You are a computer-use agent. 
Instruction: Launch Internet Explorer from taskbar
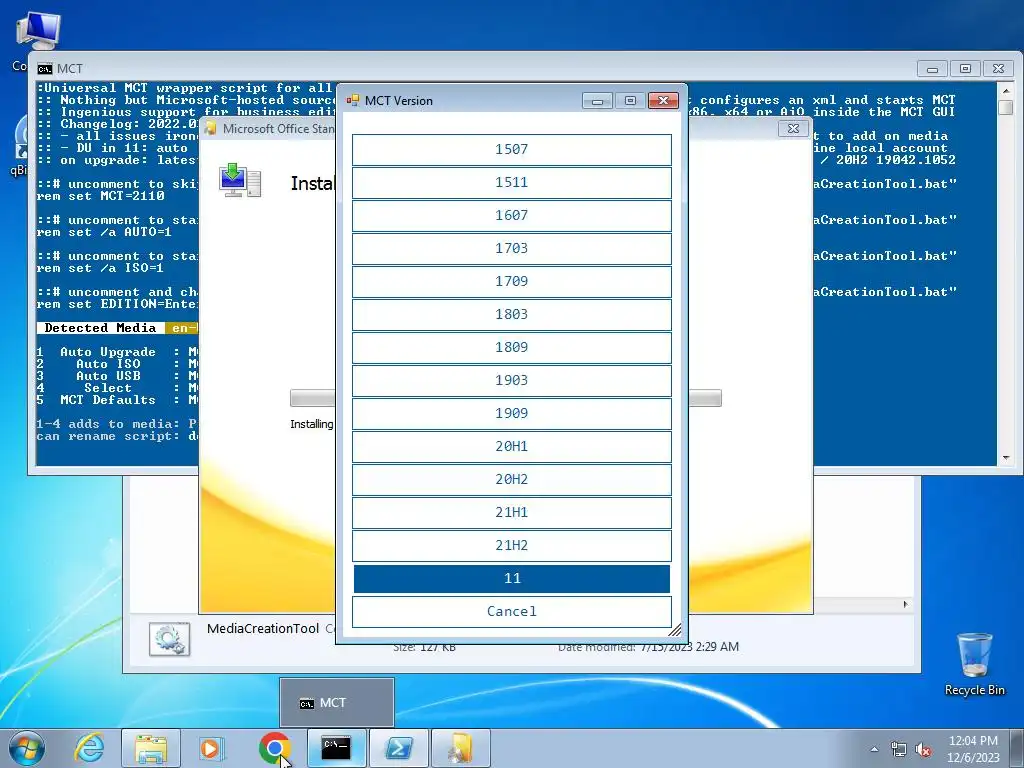coord(89,748)
